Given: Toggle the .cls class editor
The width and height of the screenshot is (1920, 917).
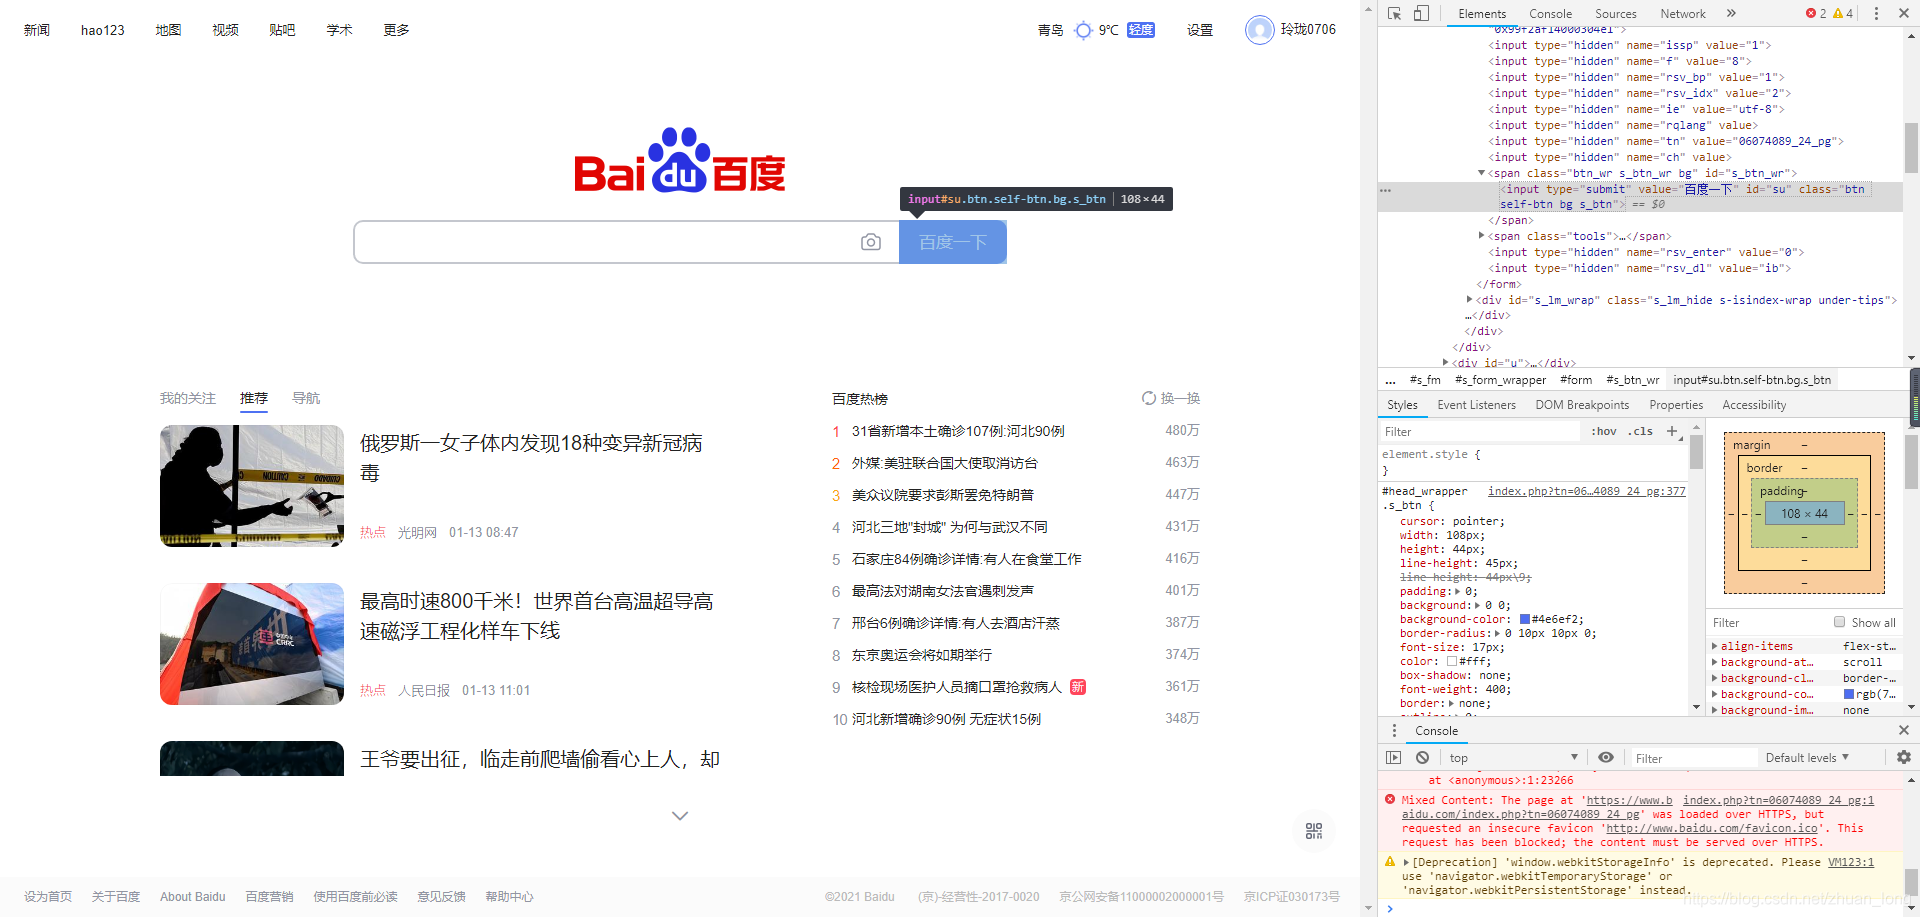Looking at the screenshot, I should click(x=1640, y=431).
